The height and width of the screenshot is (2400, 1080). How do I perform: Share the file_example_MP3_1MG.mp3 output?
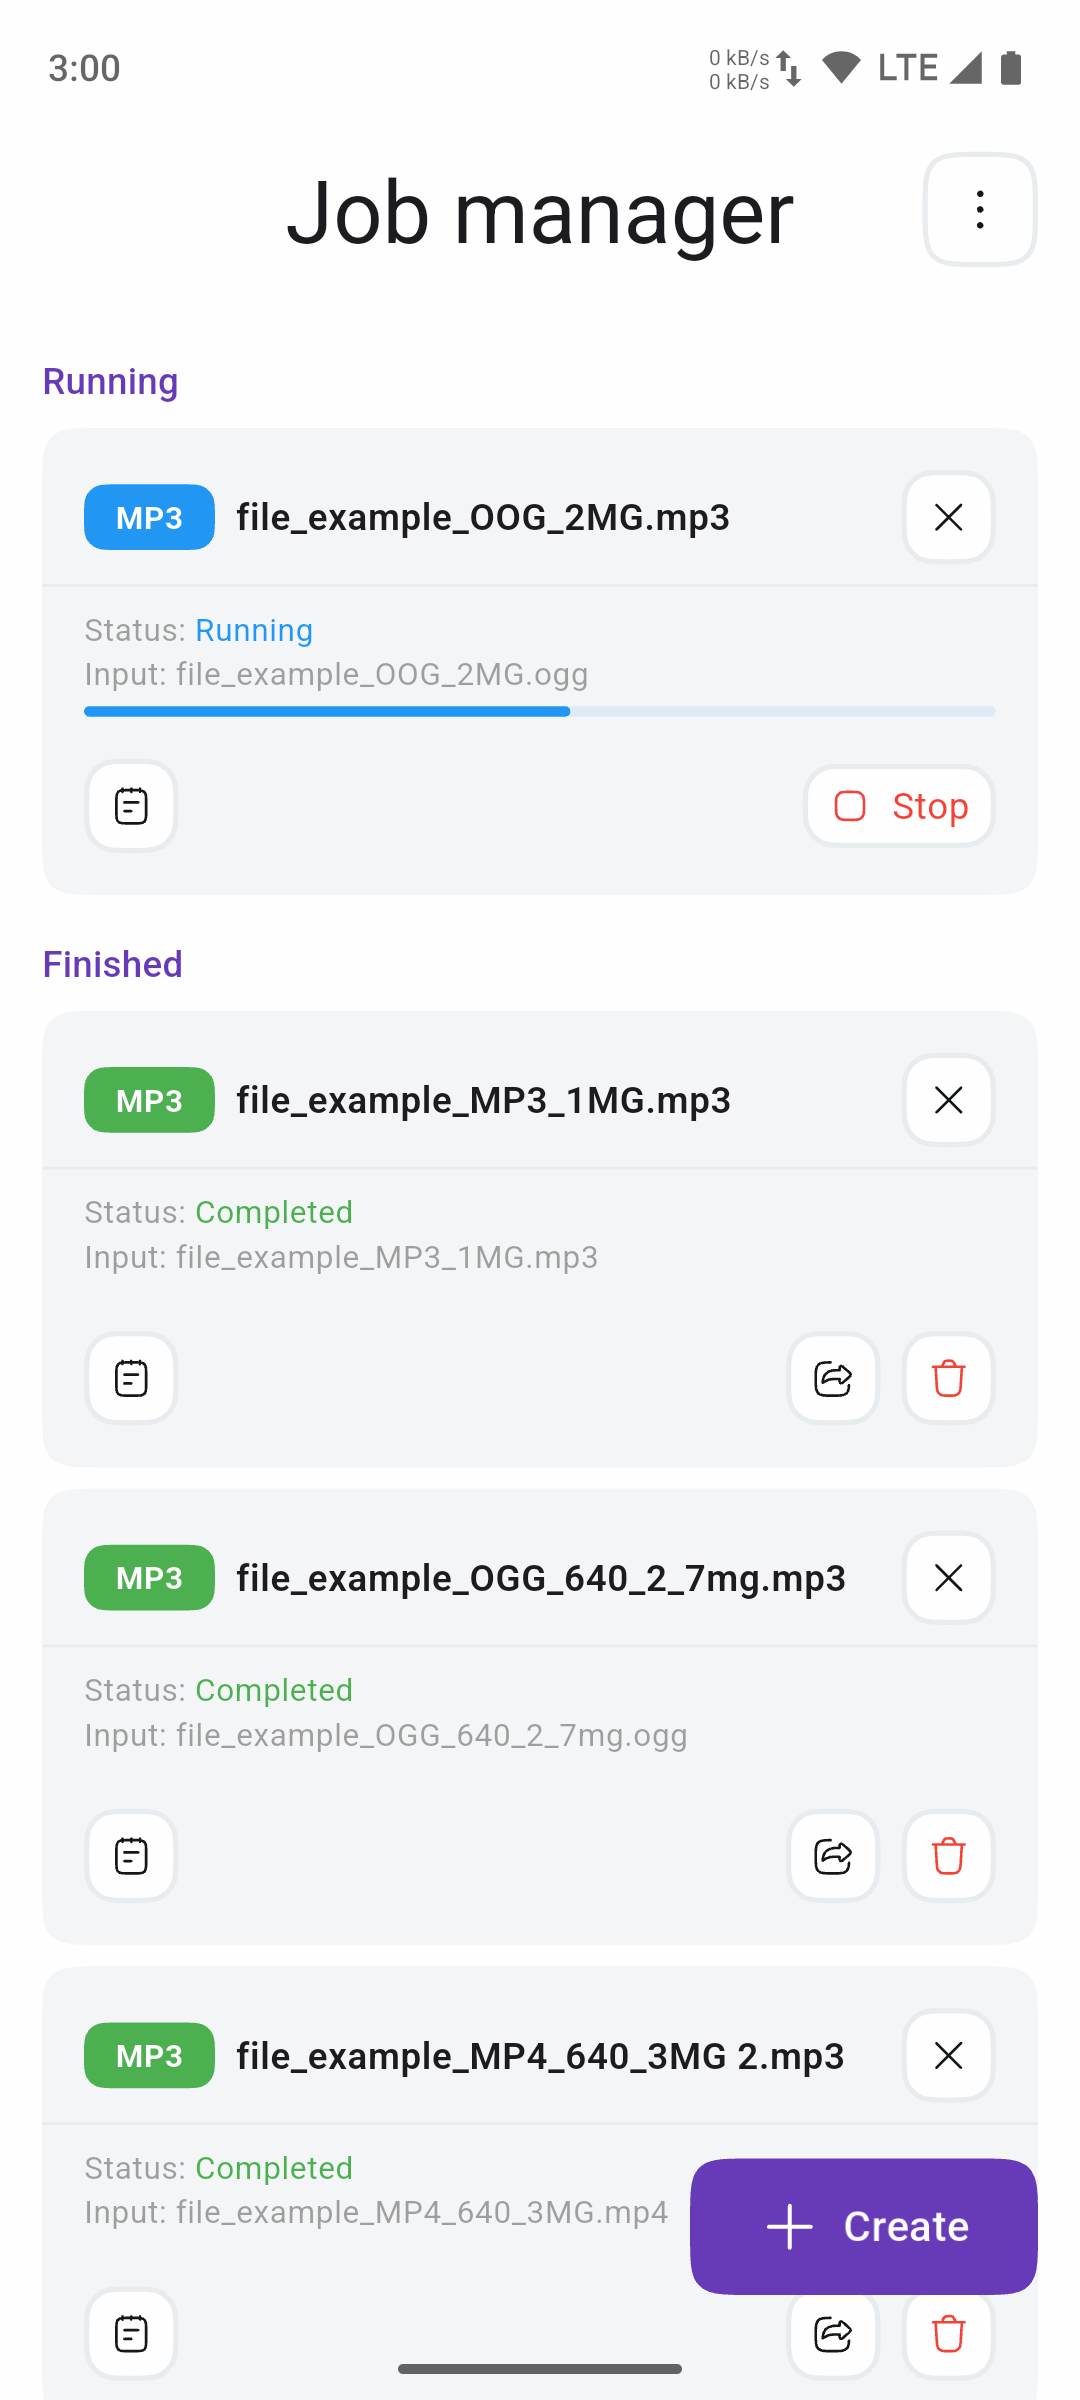click(x=833, y=1378)
